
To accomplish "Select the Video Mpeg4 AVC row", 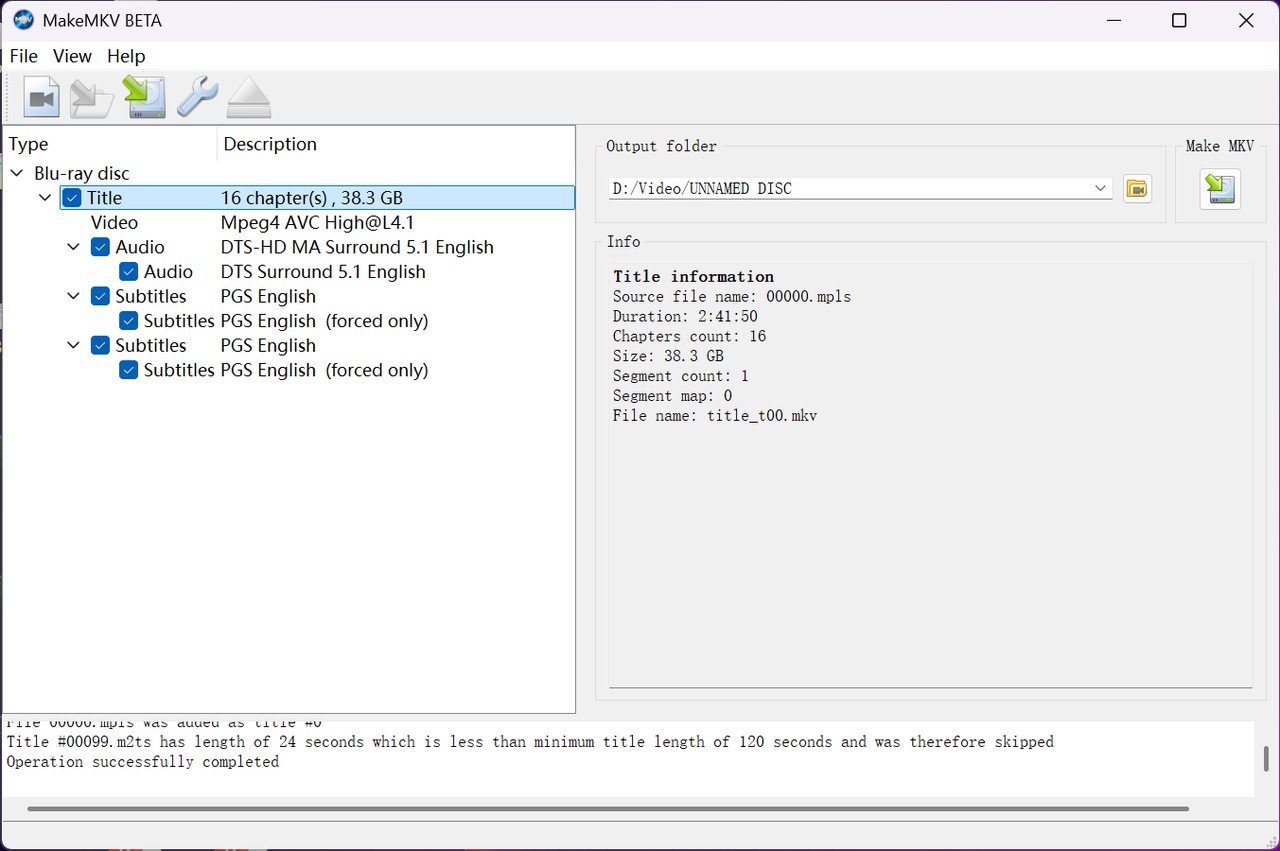I will [290, 223].
